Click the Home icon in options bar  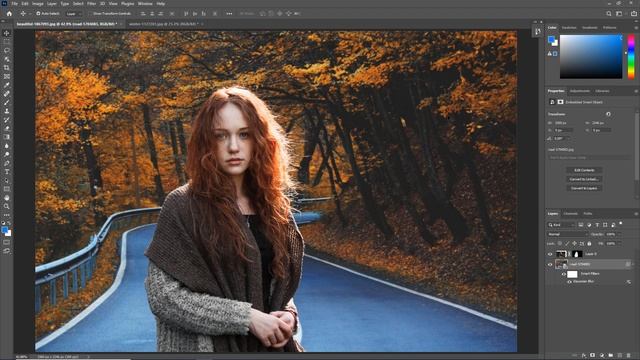coord(9,13)
